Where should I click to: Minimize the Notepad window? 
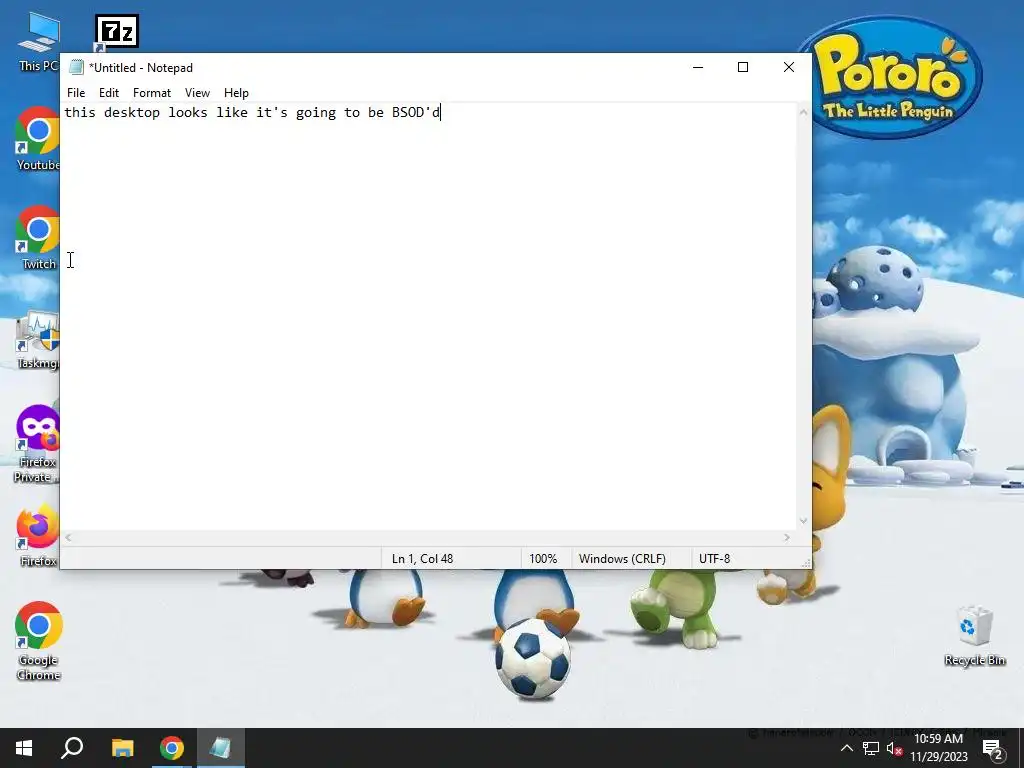pyautogui.click(x=698, y=67)
